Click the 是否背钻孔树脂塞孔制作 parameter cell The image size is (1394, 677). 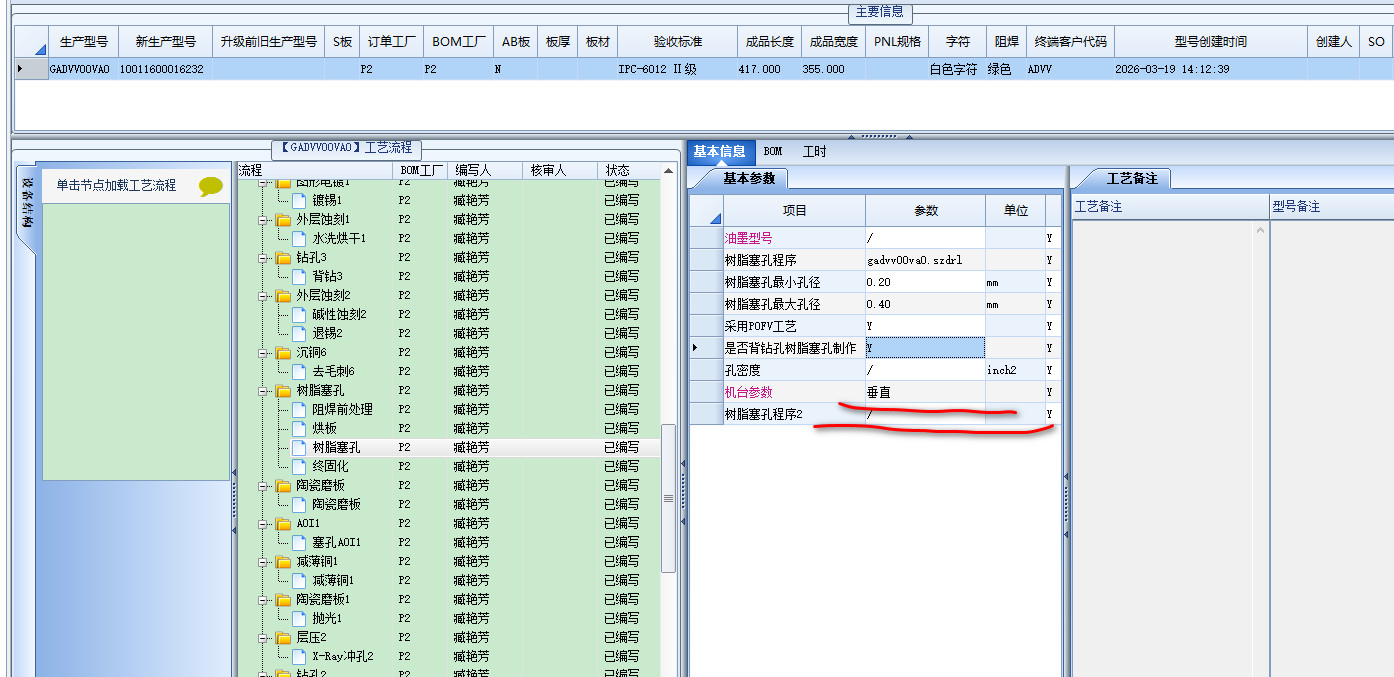pyautogui.click(x=925, y=348)
